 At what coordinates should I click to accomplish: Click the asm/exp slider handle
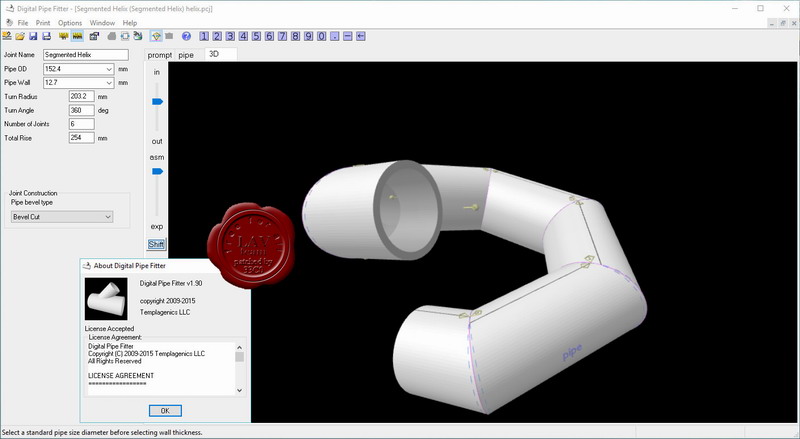pos(157,171)
